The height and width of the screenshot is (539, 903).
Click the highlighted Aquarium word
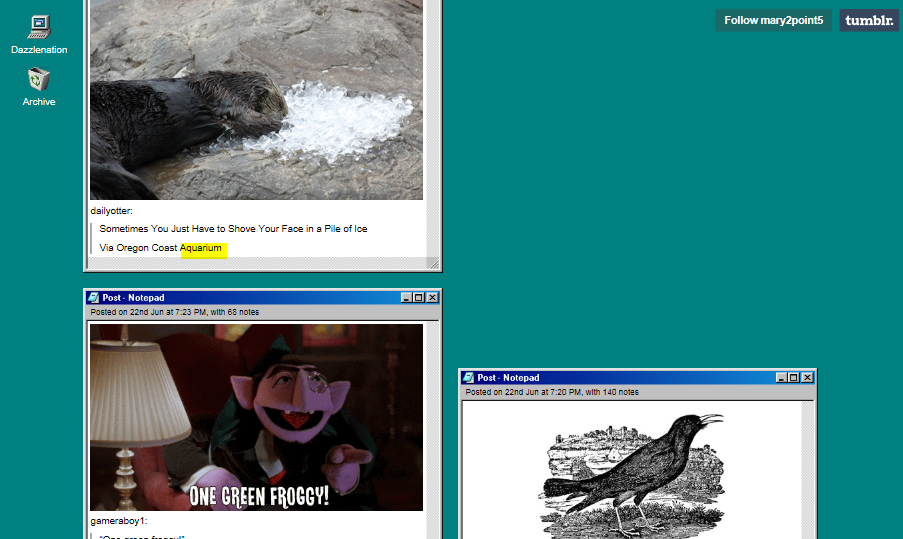[x=201, y=248]
